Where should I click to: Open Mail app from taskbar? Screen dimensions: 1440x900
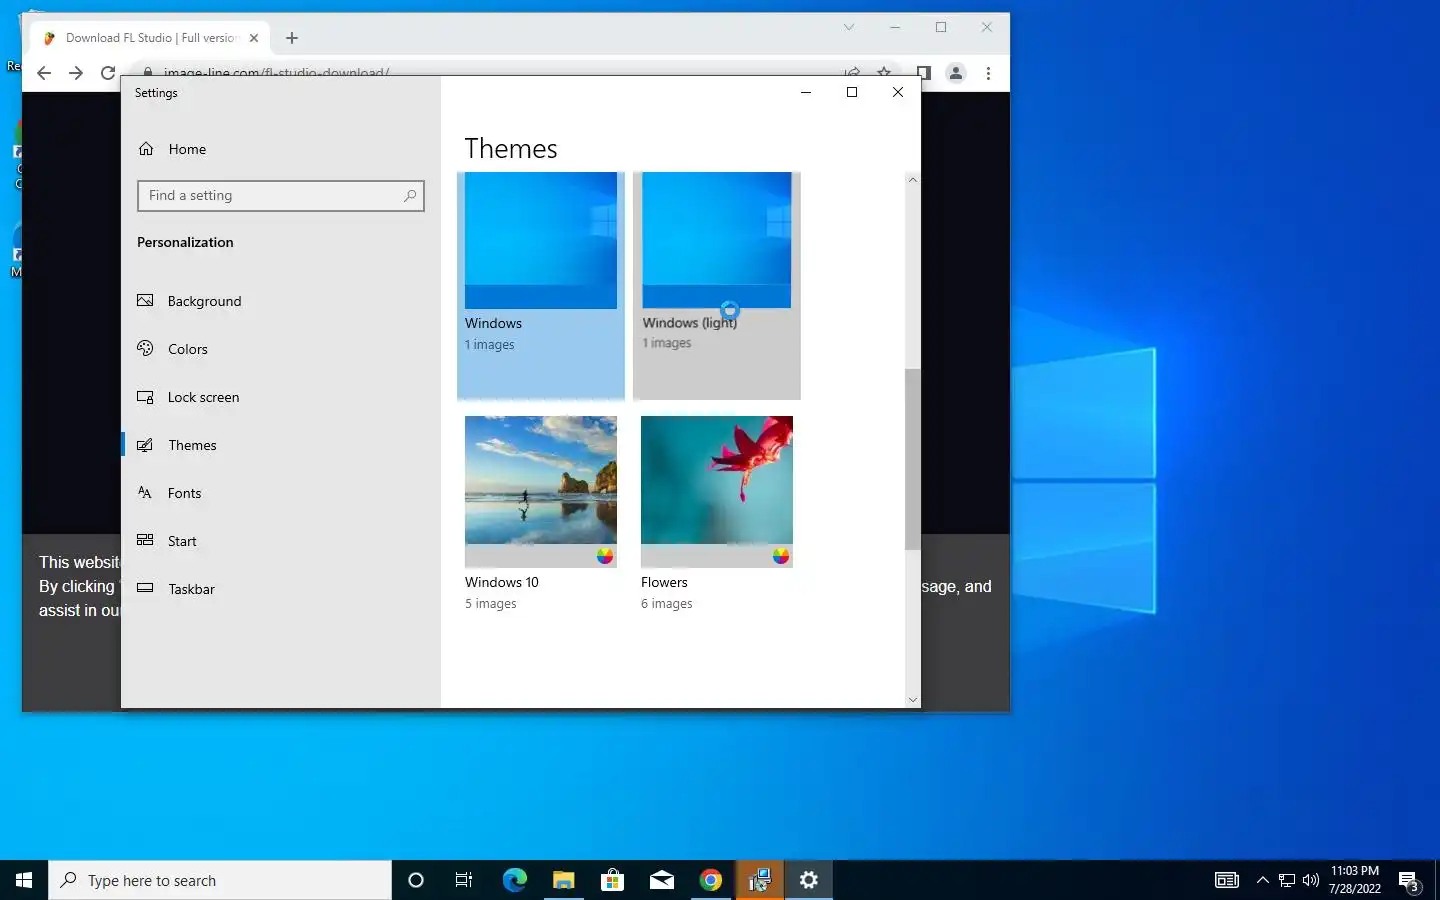click(661, 880)
